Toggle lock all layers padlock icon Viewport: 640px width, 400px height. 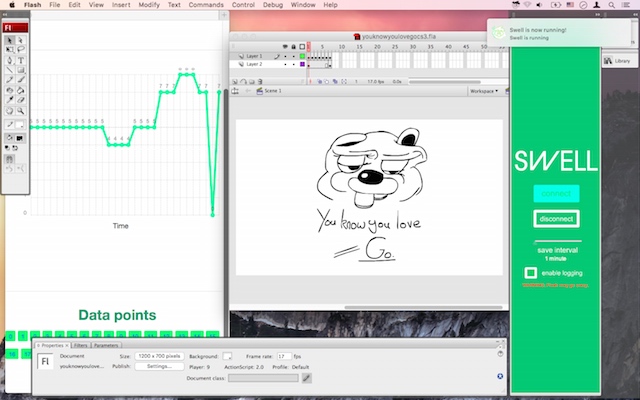(293, 47)
